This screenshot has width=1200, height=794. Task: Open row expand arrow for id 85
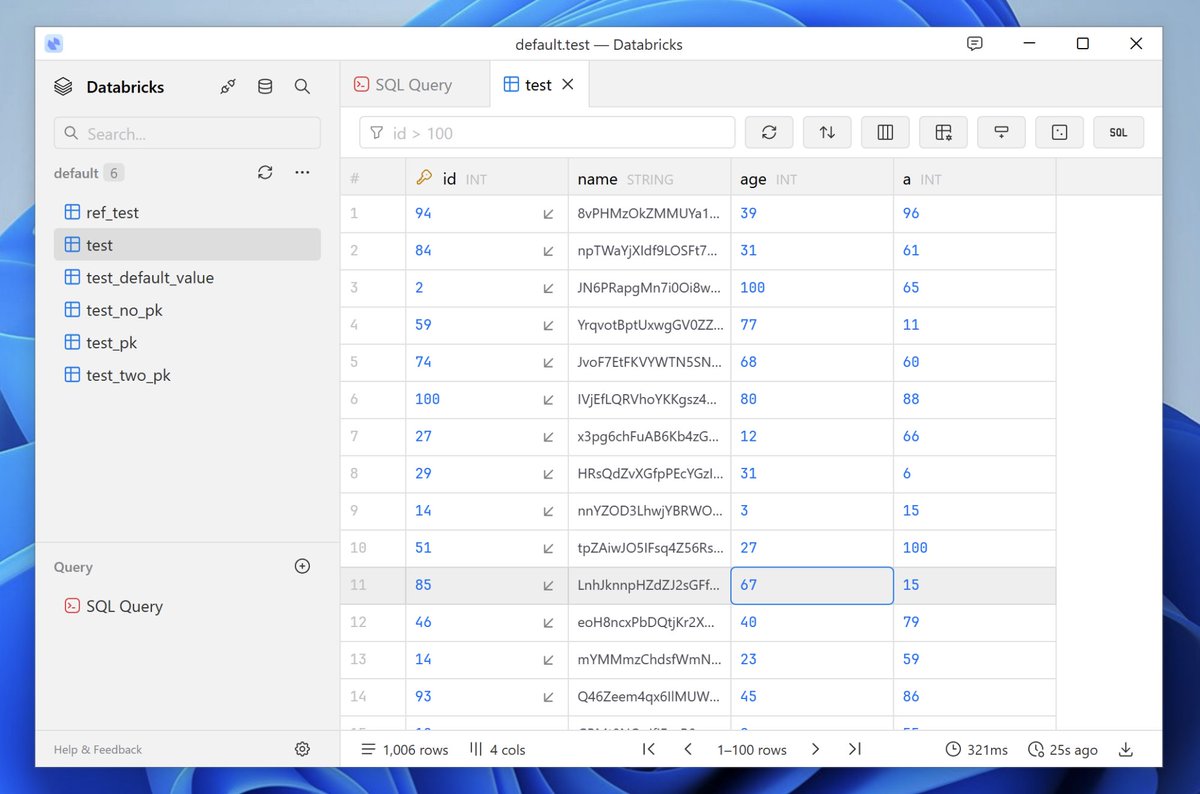[548, 585]
